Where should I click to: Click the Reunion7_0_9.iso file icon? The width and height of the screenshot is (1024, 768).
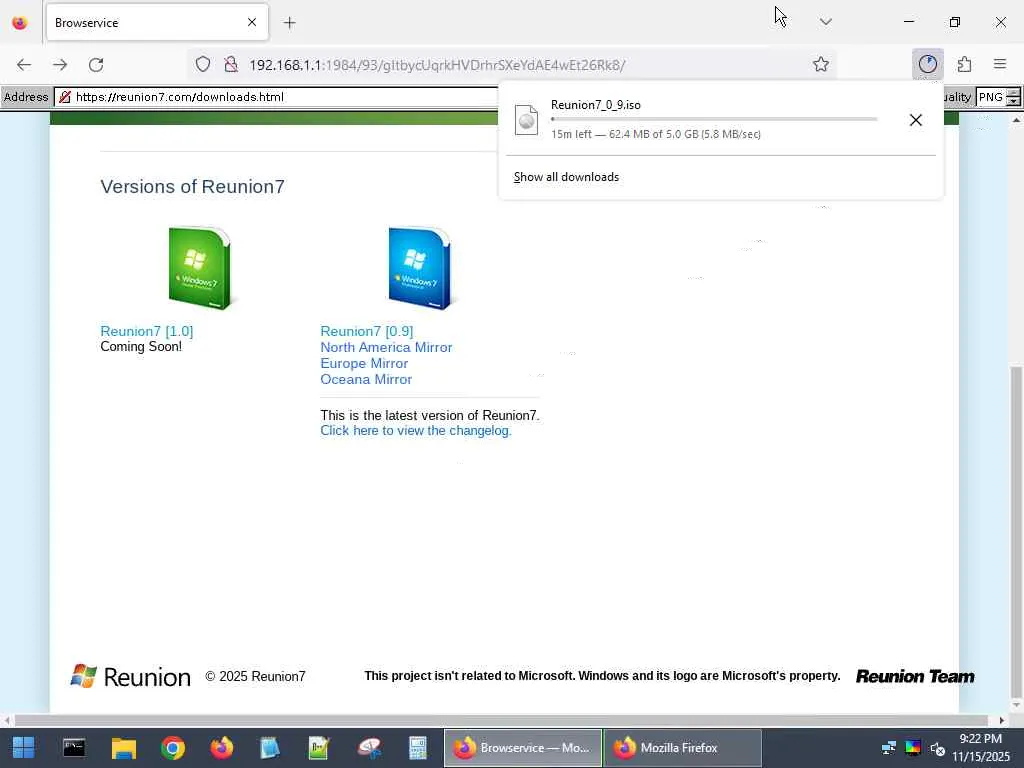[x=526, y=120]
